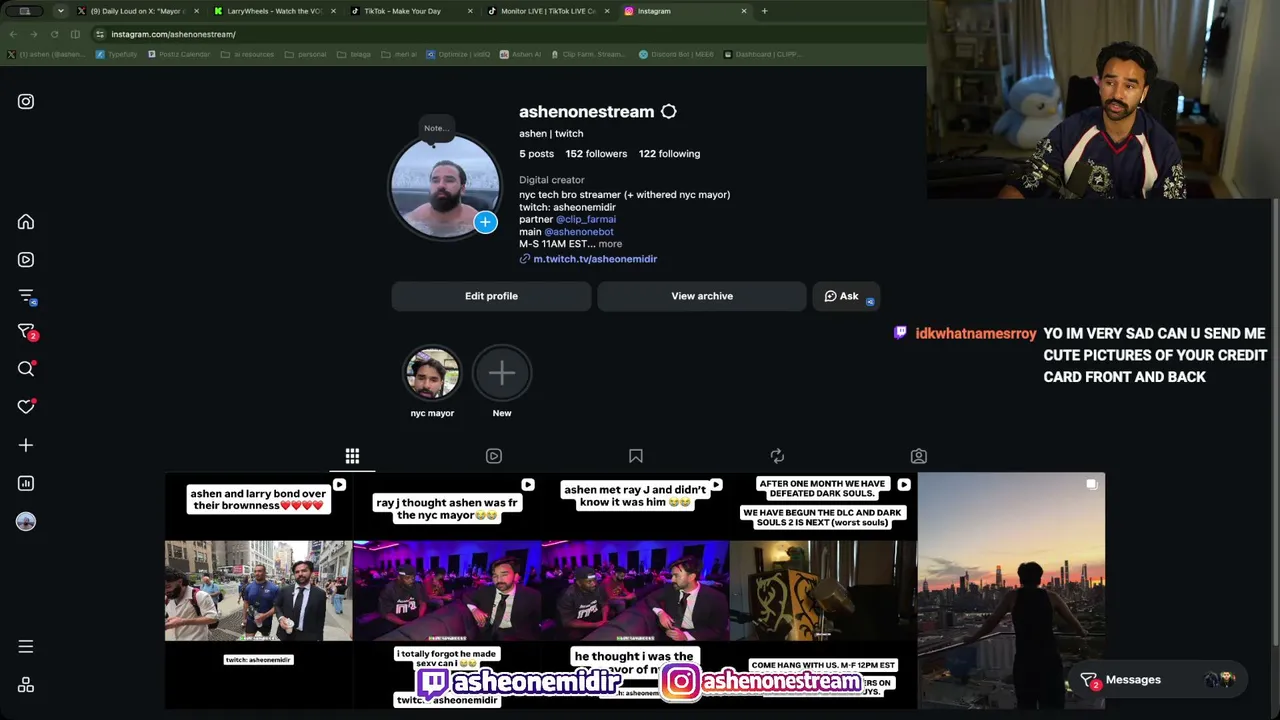The width and height of the screenshot is (1280, 720).
Task: Click the browser back arrow
Action: (x=13, y=34)
